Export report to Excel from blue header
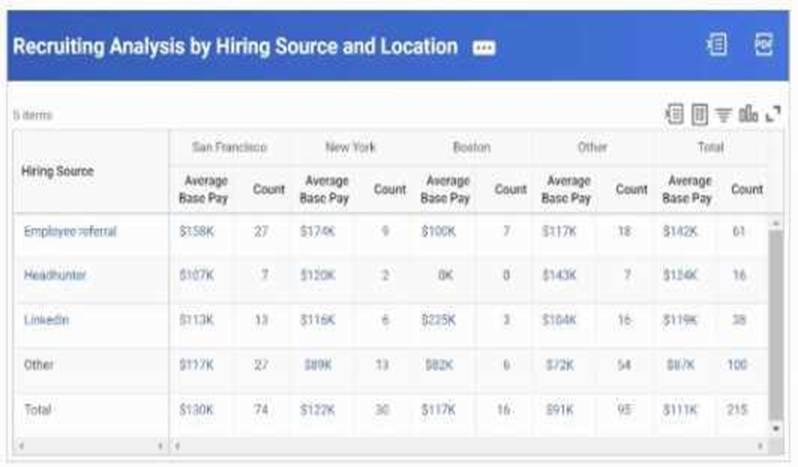Viewport: 798px width, 467px height. tap(717, 46)
